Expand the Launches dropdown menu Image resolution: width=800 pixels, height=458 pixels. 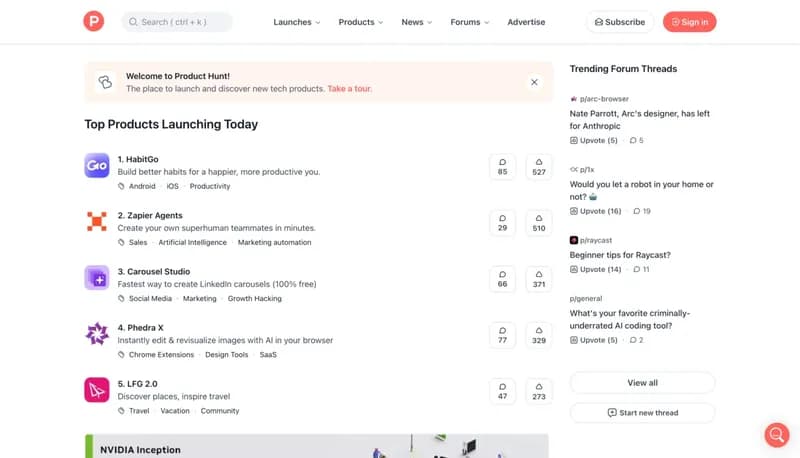coord(296,22)
